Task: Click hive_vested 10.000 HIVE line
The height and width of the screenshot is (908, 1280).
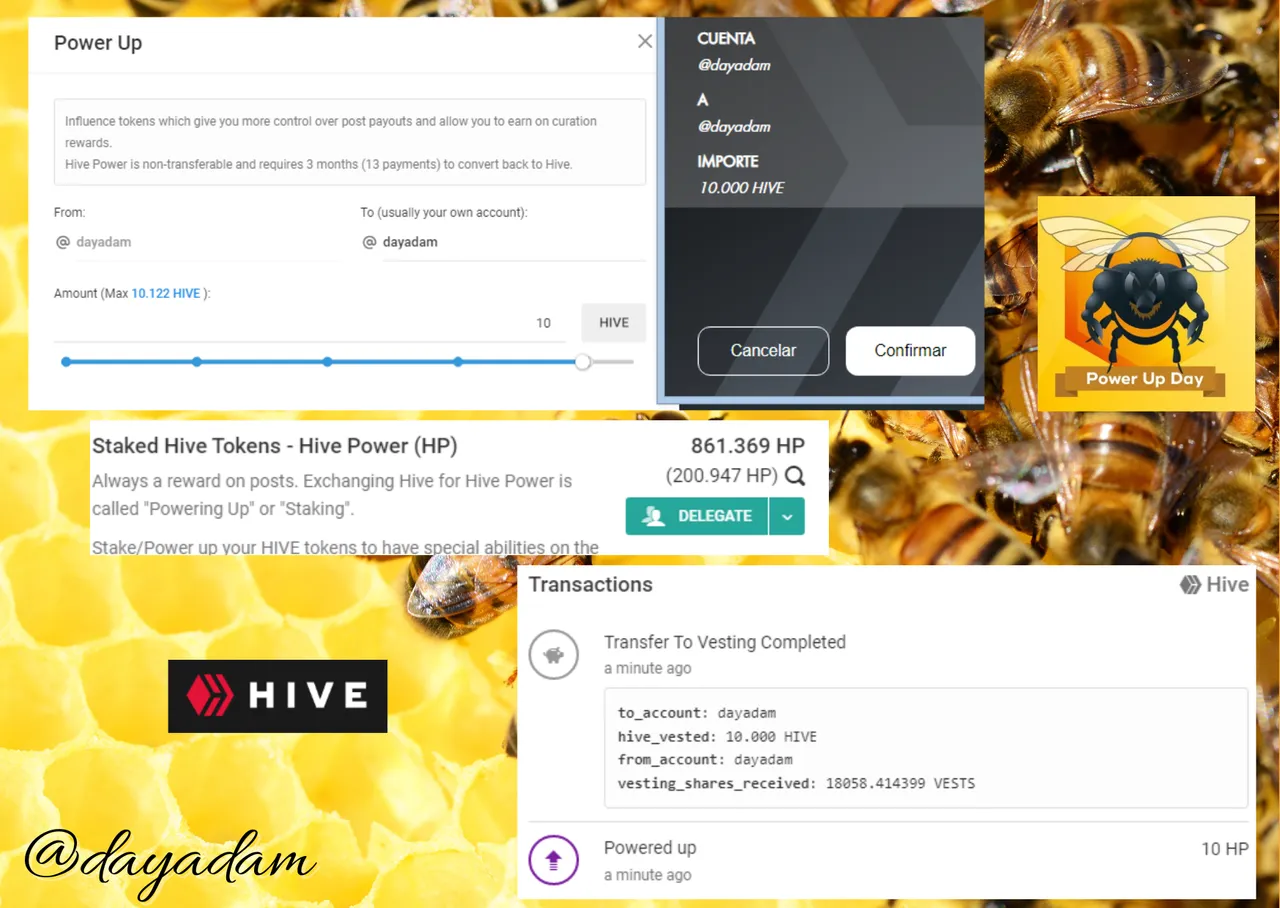Action: [x=717, y=737]
